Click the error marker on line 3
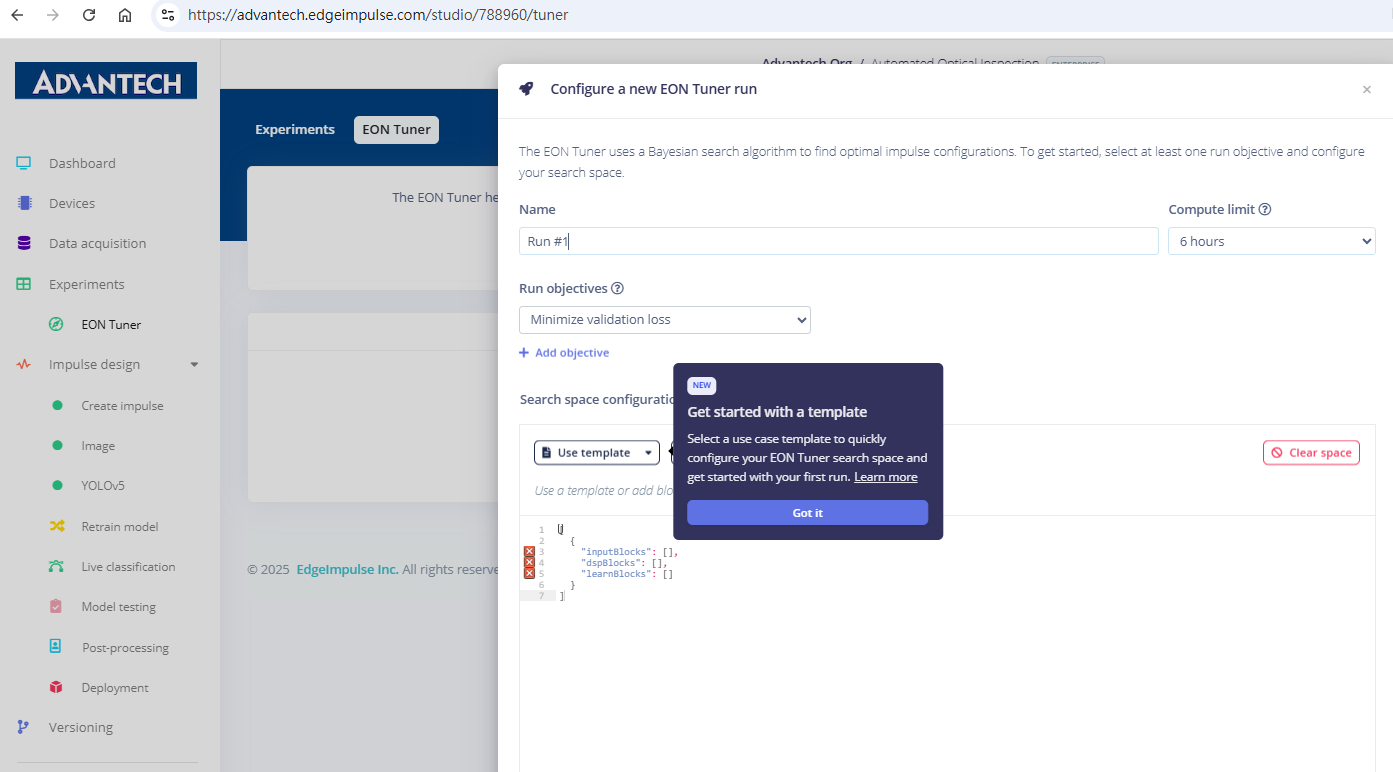Screen dimensions: 1393x772 coord(530,552)
